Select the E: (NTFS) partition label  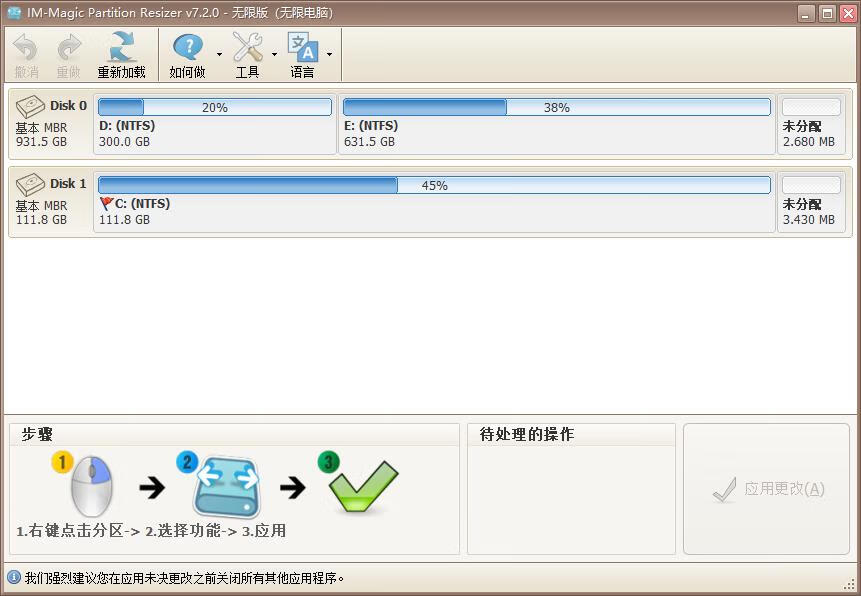click(x=371, y=126)
